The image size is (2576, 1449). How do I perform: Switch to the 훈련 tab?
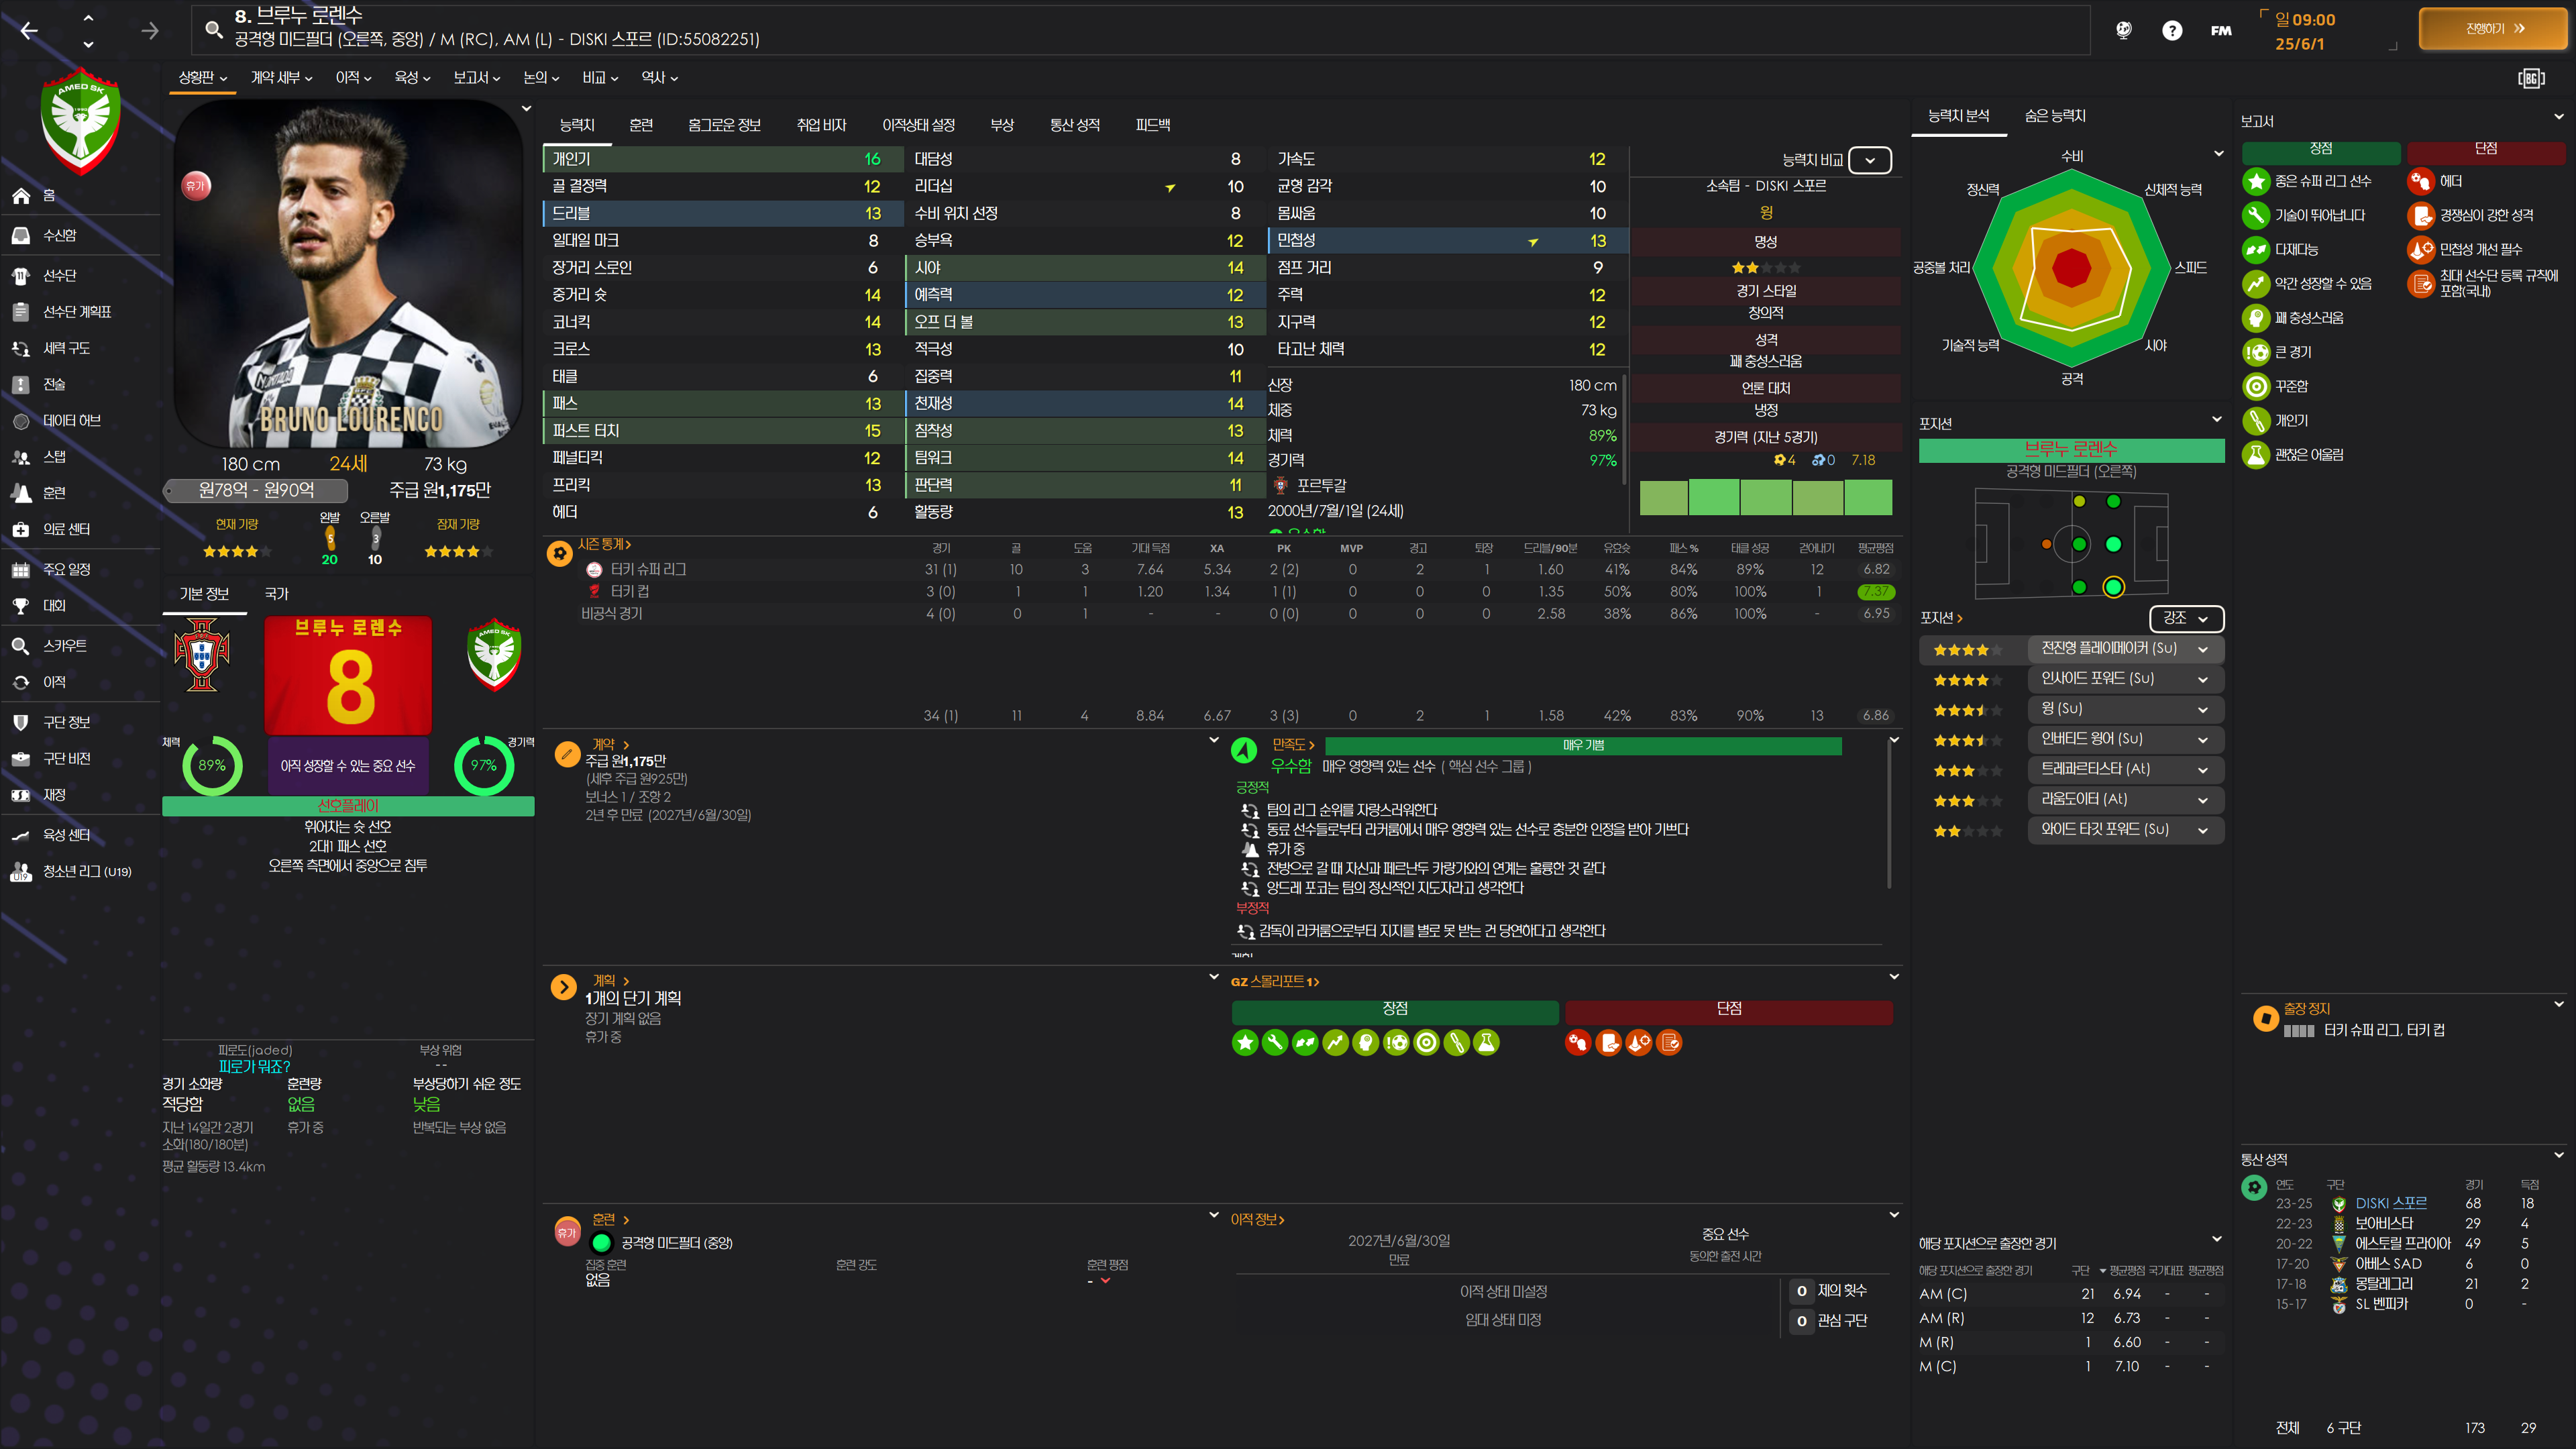click(641, 125)
